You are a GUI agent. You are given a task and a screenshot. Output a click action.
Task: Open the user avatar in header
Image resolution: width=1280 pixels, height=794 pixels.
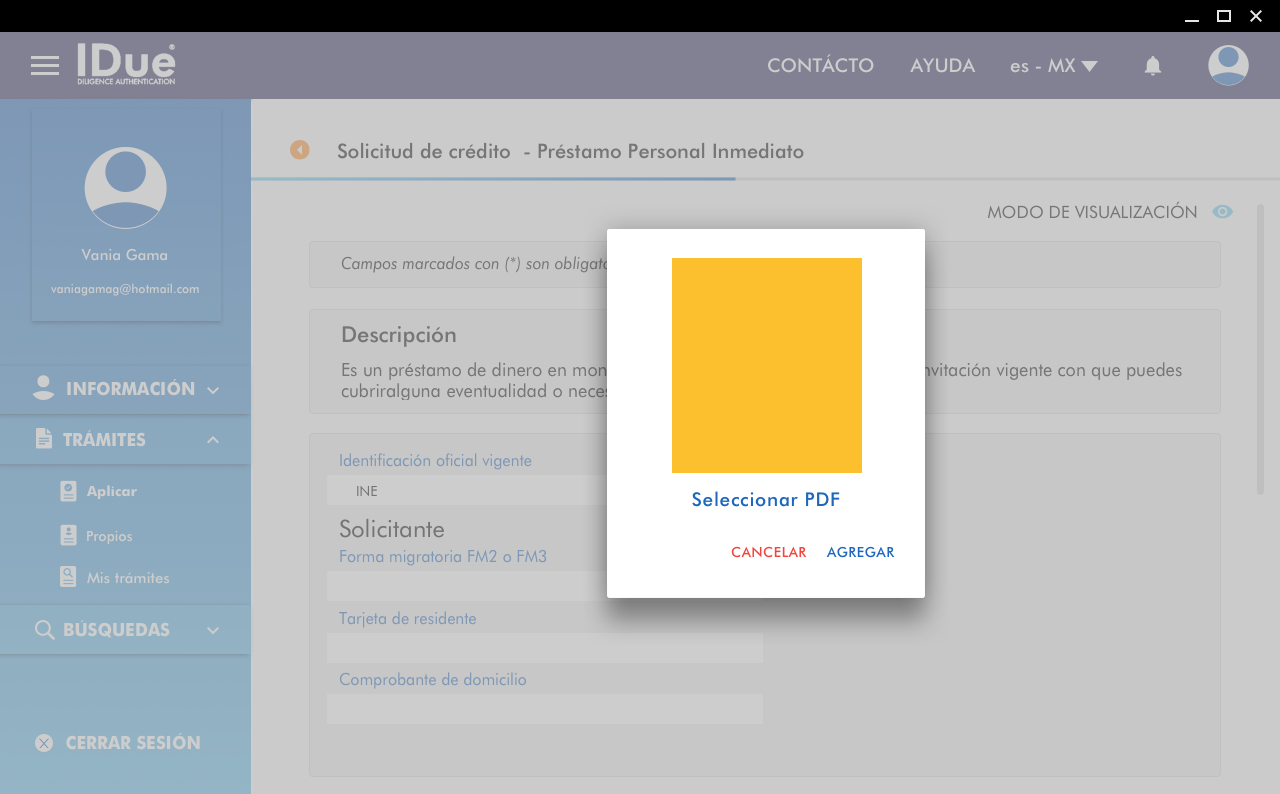(x=1227, y=66)
